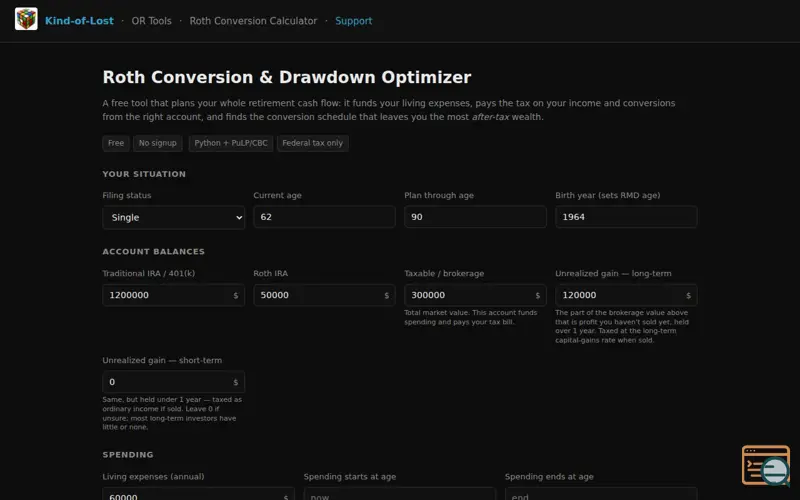Click the Total market value help text

click(470, 317)
